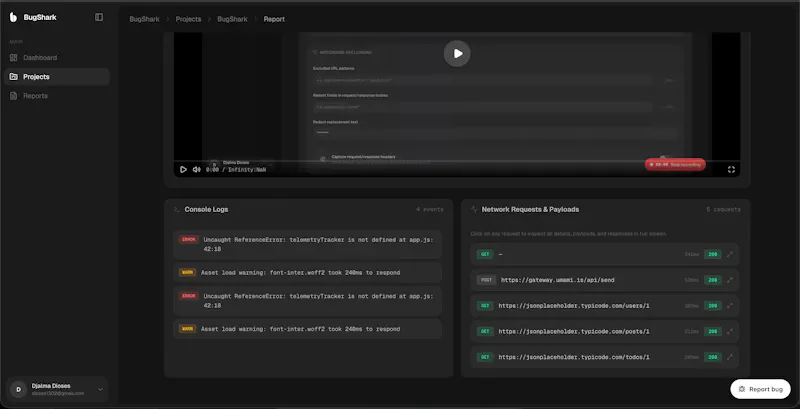Play the recording using the large center play button

coord(457,54)
